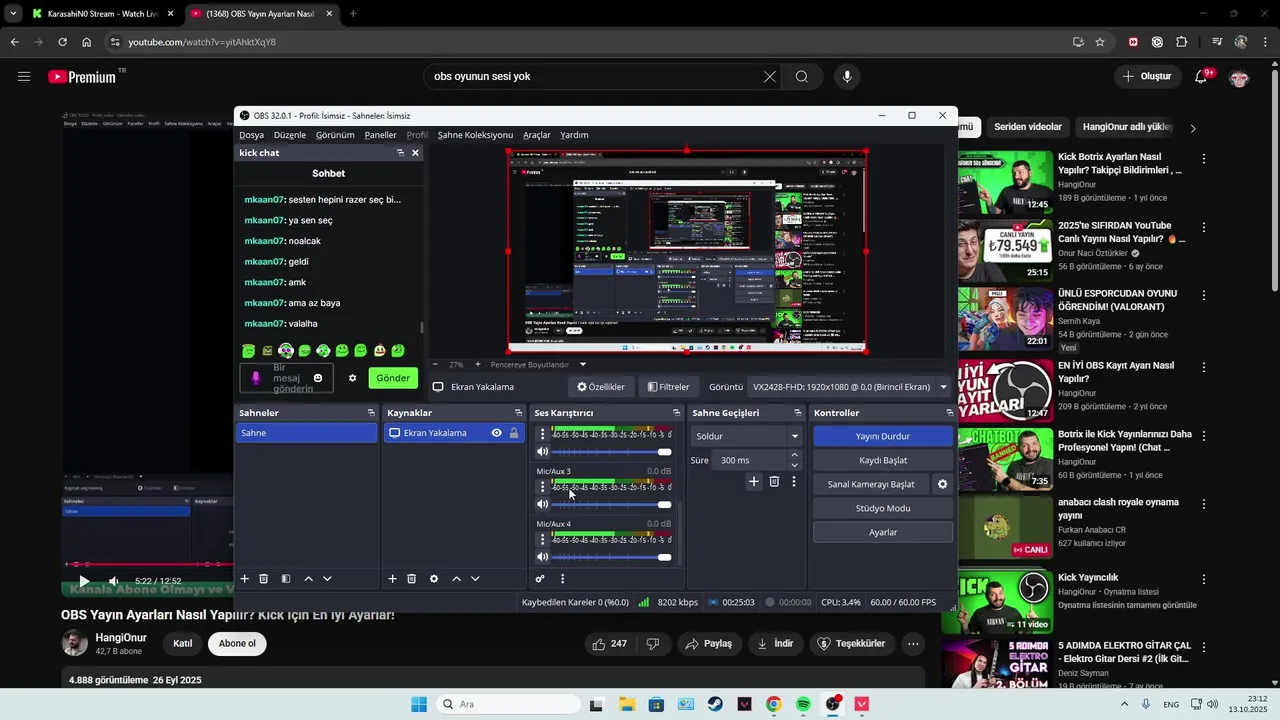The height and width of the screenshot is (720, 1280).
Task: Open Filtreler for the selected source
Action: point(668,387)
